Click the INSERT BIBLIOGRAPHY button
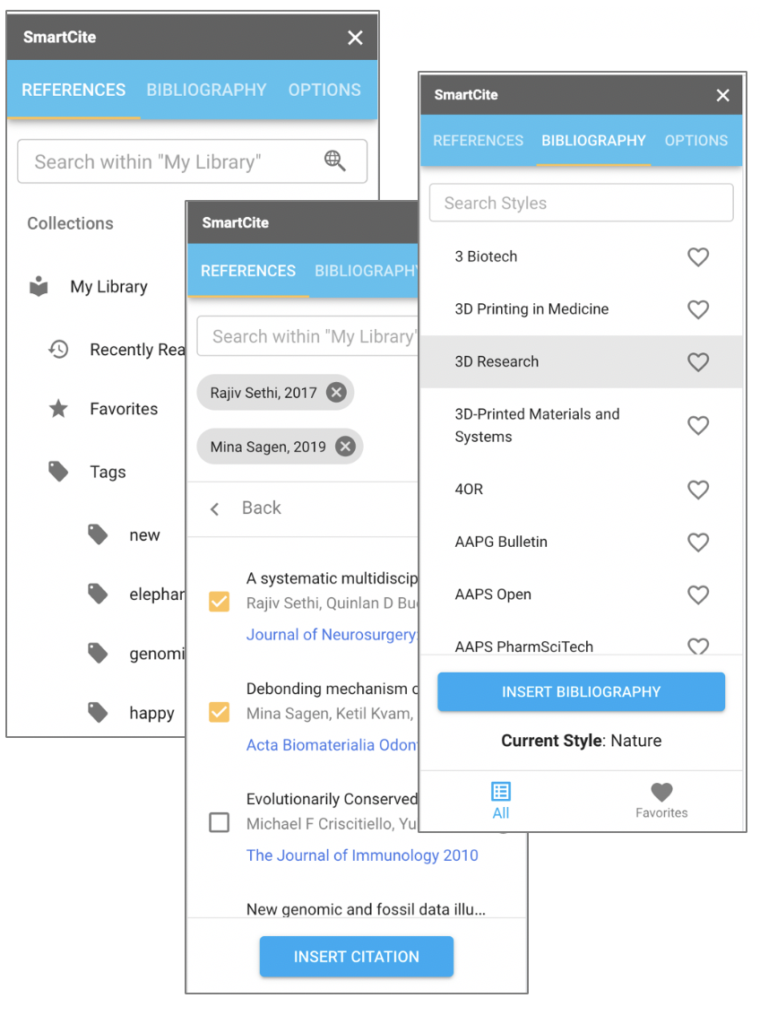760x1024 pixels. click(x=581, y=692)
